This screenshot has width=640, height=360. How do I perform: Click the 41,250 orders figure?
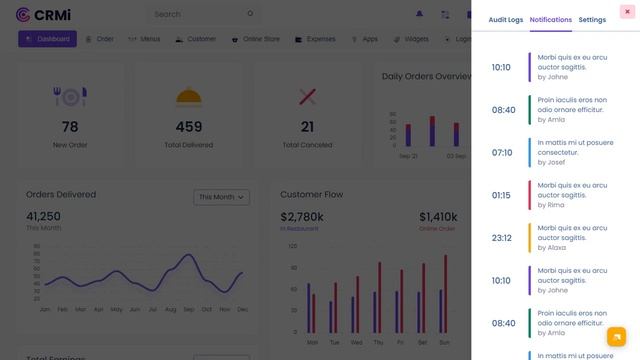pyautogui.click(x=43, y=216)
